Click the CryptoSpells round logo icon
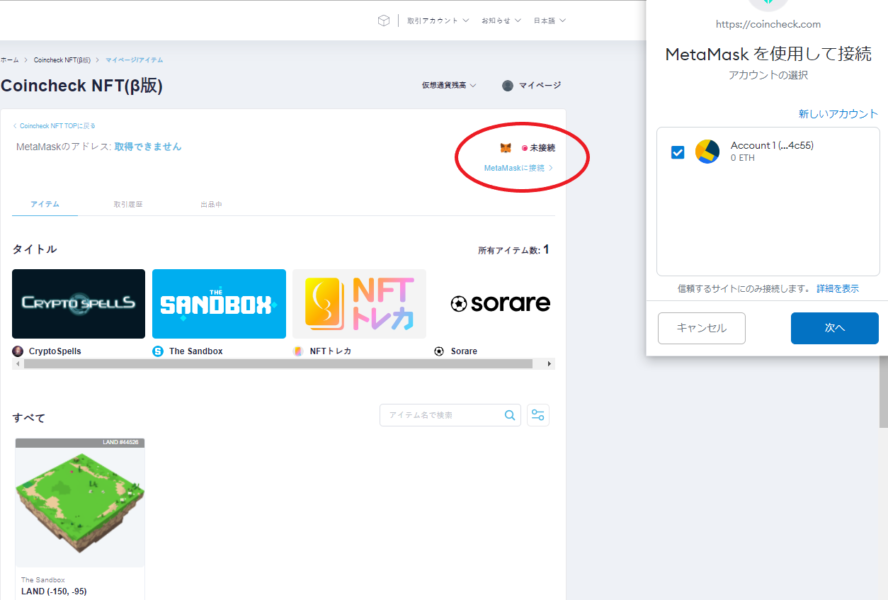Viewport: 888px width, 600px height. coord(18,351)
